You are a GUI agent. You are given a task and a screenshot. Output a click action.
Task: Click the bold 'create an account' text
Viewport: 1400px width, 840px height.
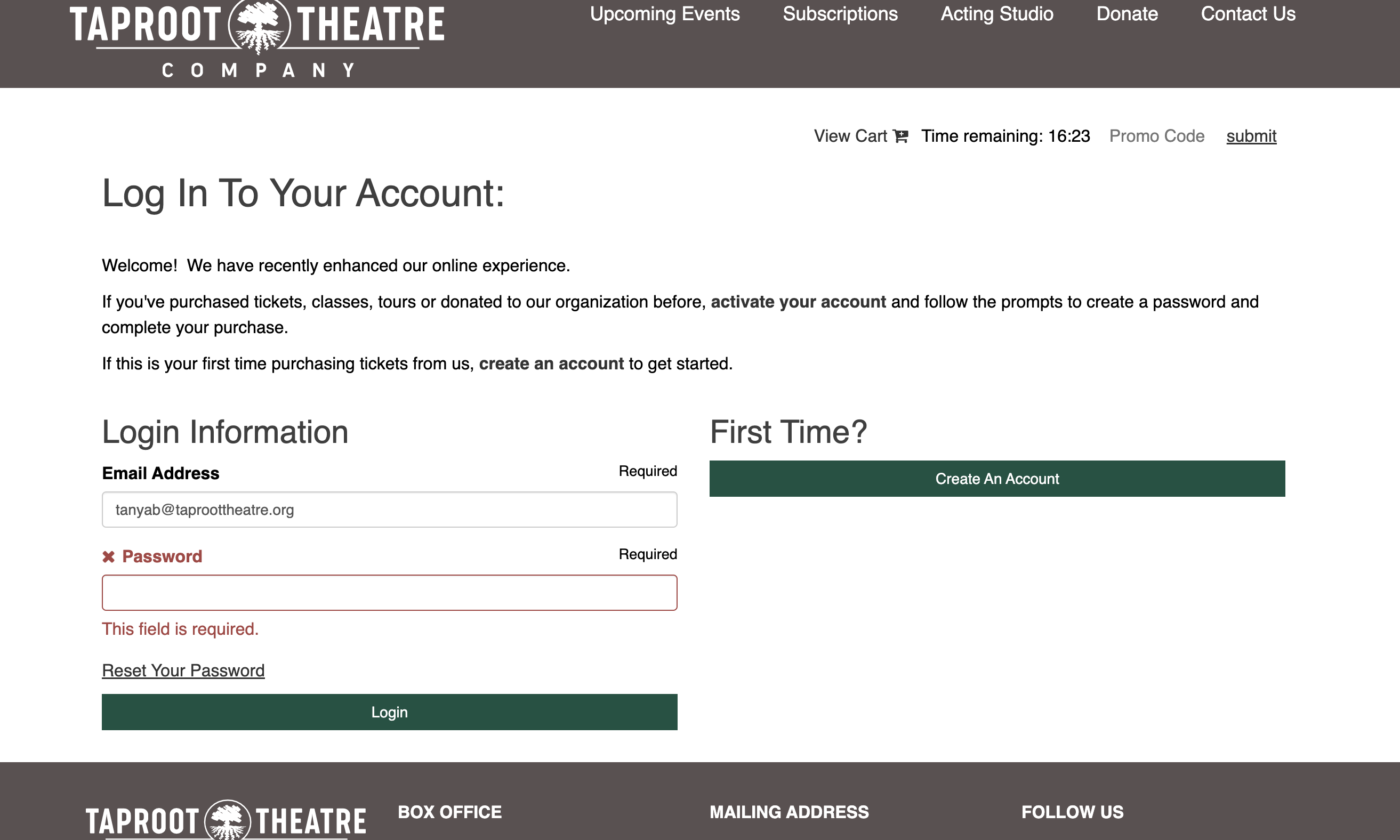tap(551, 364)
